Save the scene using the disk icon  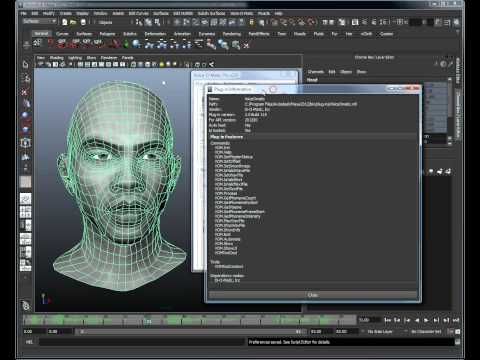coord(83,22)
